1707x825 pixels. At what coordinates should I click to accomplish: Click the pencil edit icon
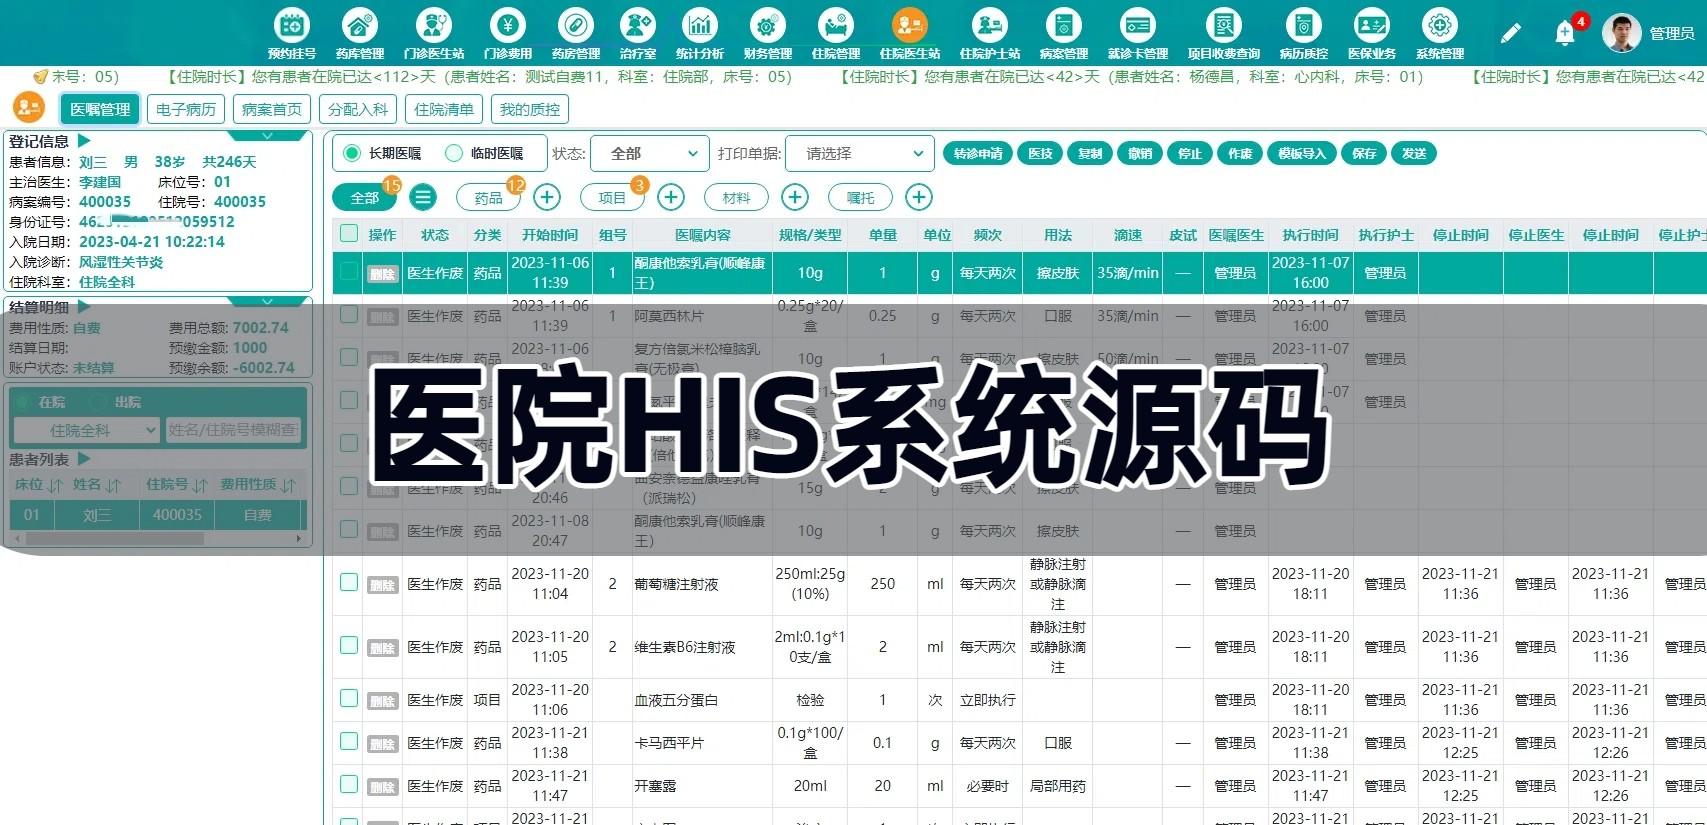[x=1510, y=34]
